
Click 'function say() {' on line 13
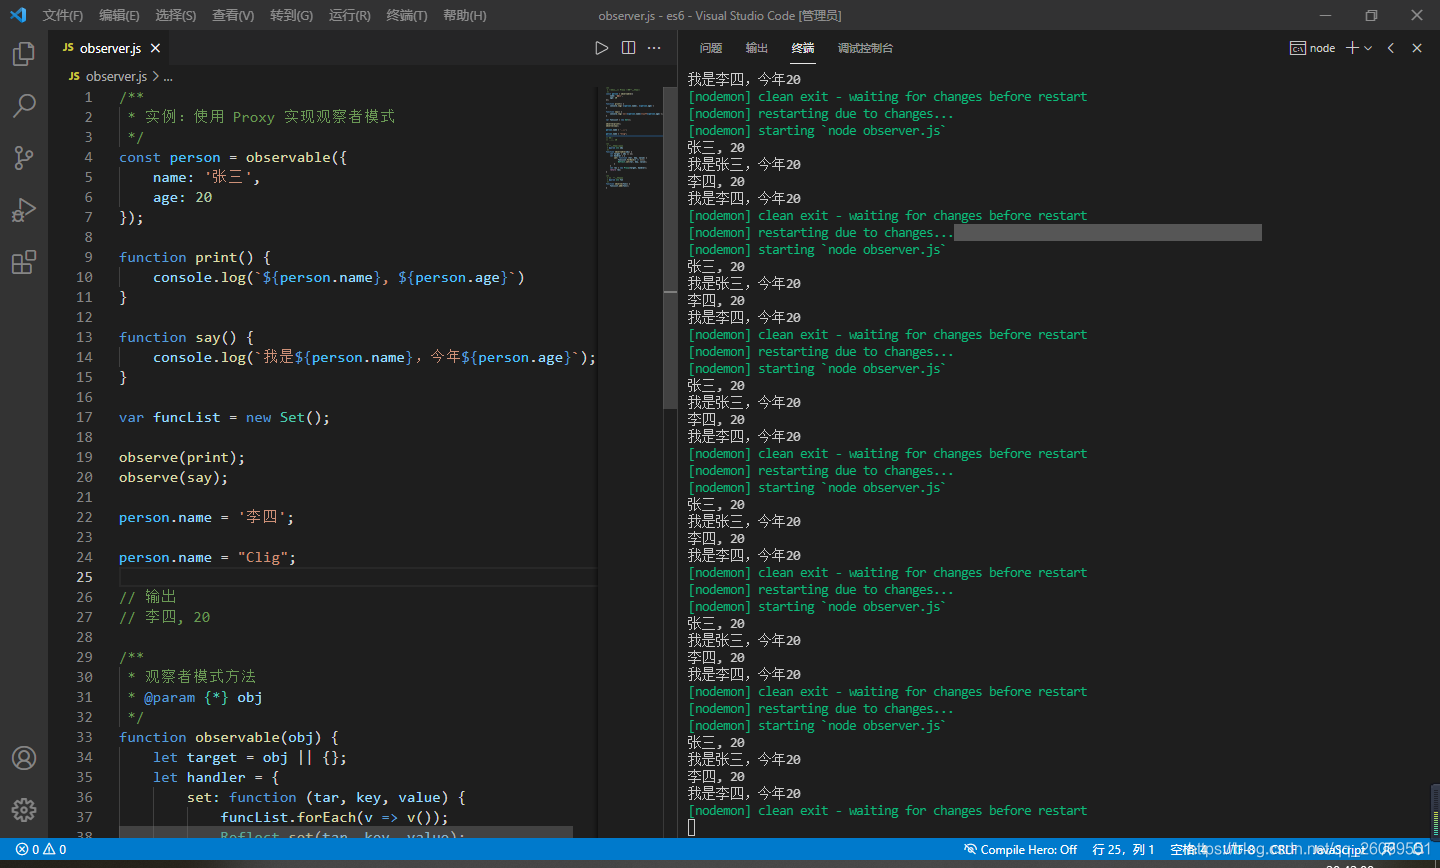tap(187, 337)
